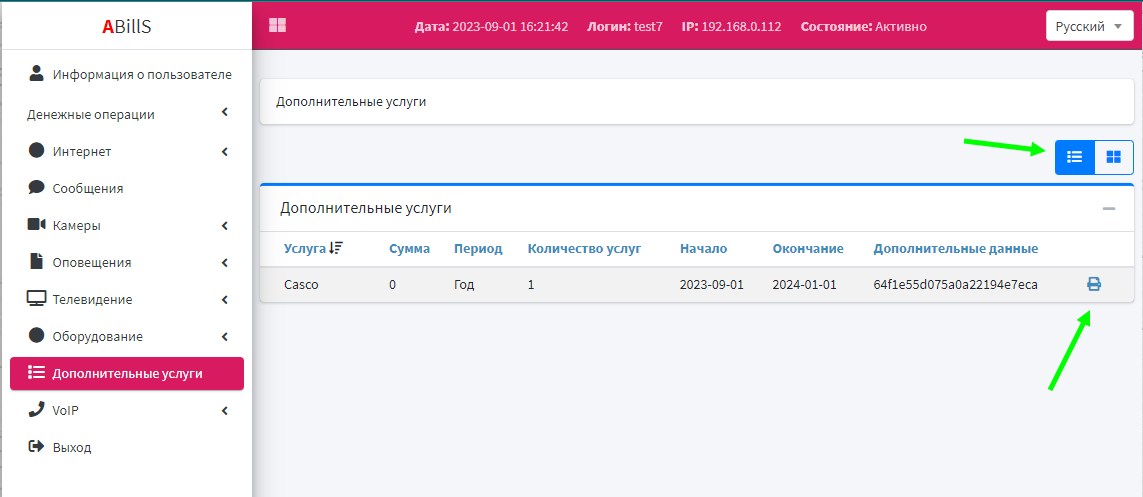
Task: Switch to list view toggle
Action: [1074, 157]
